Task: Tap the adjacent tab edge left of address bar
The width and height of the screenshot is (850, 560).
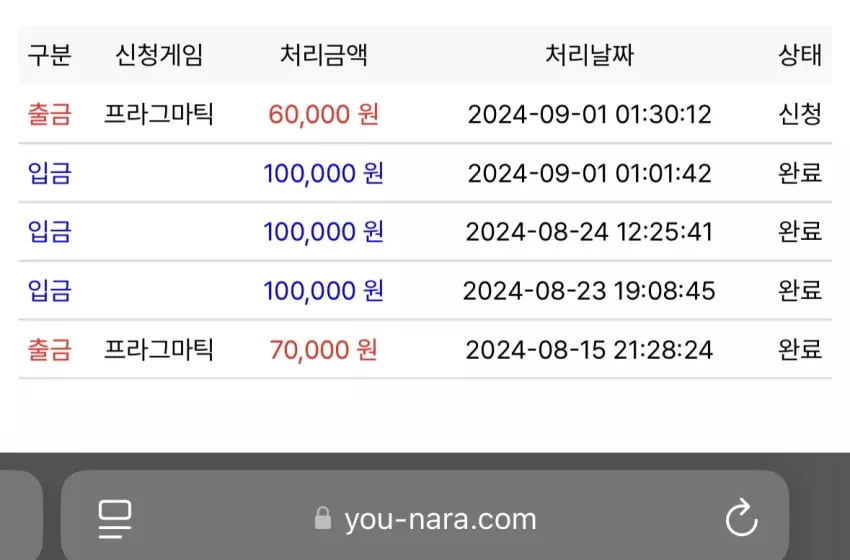Action: tap(21, 515)
